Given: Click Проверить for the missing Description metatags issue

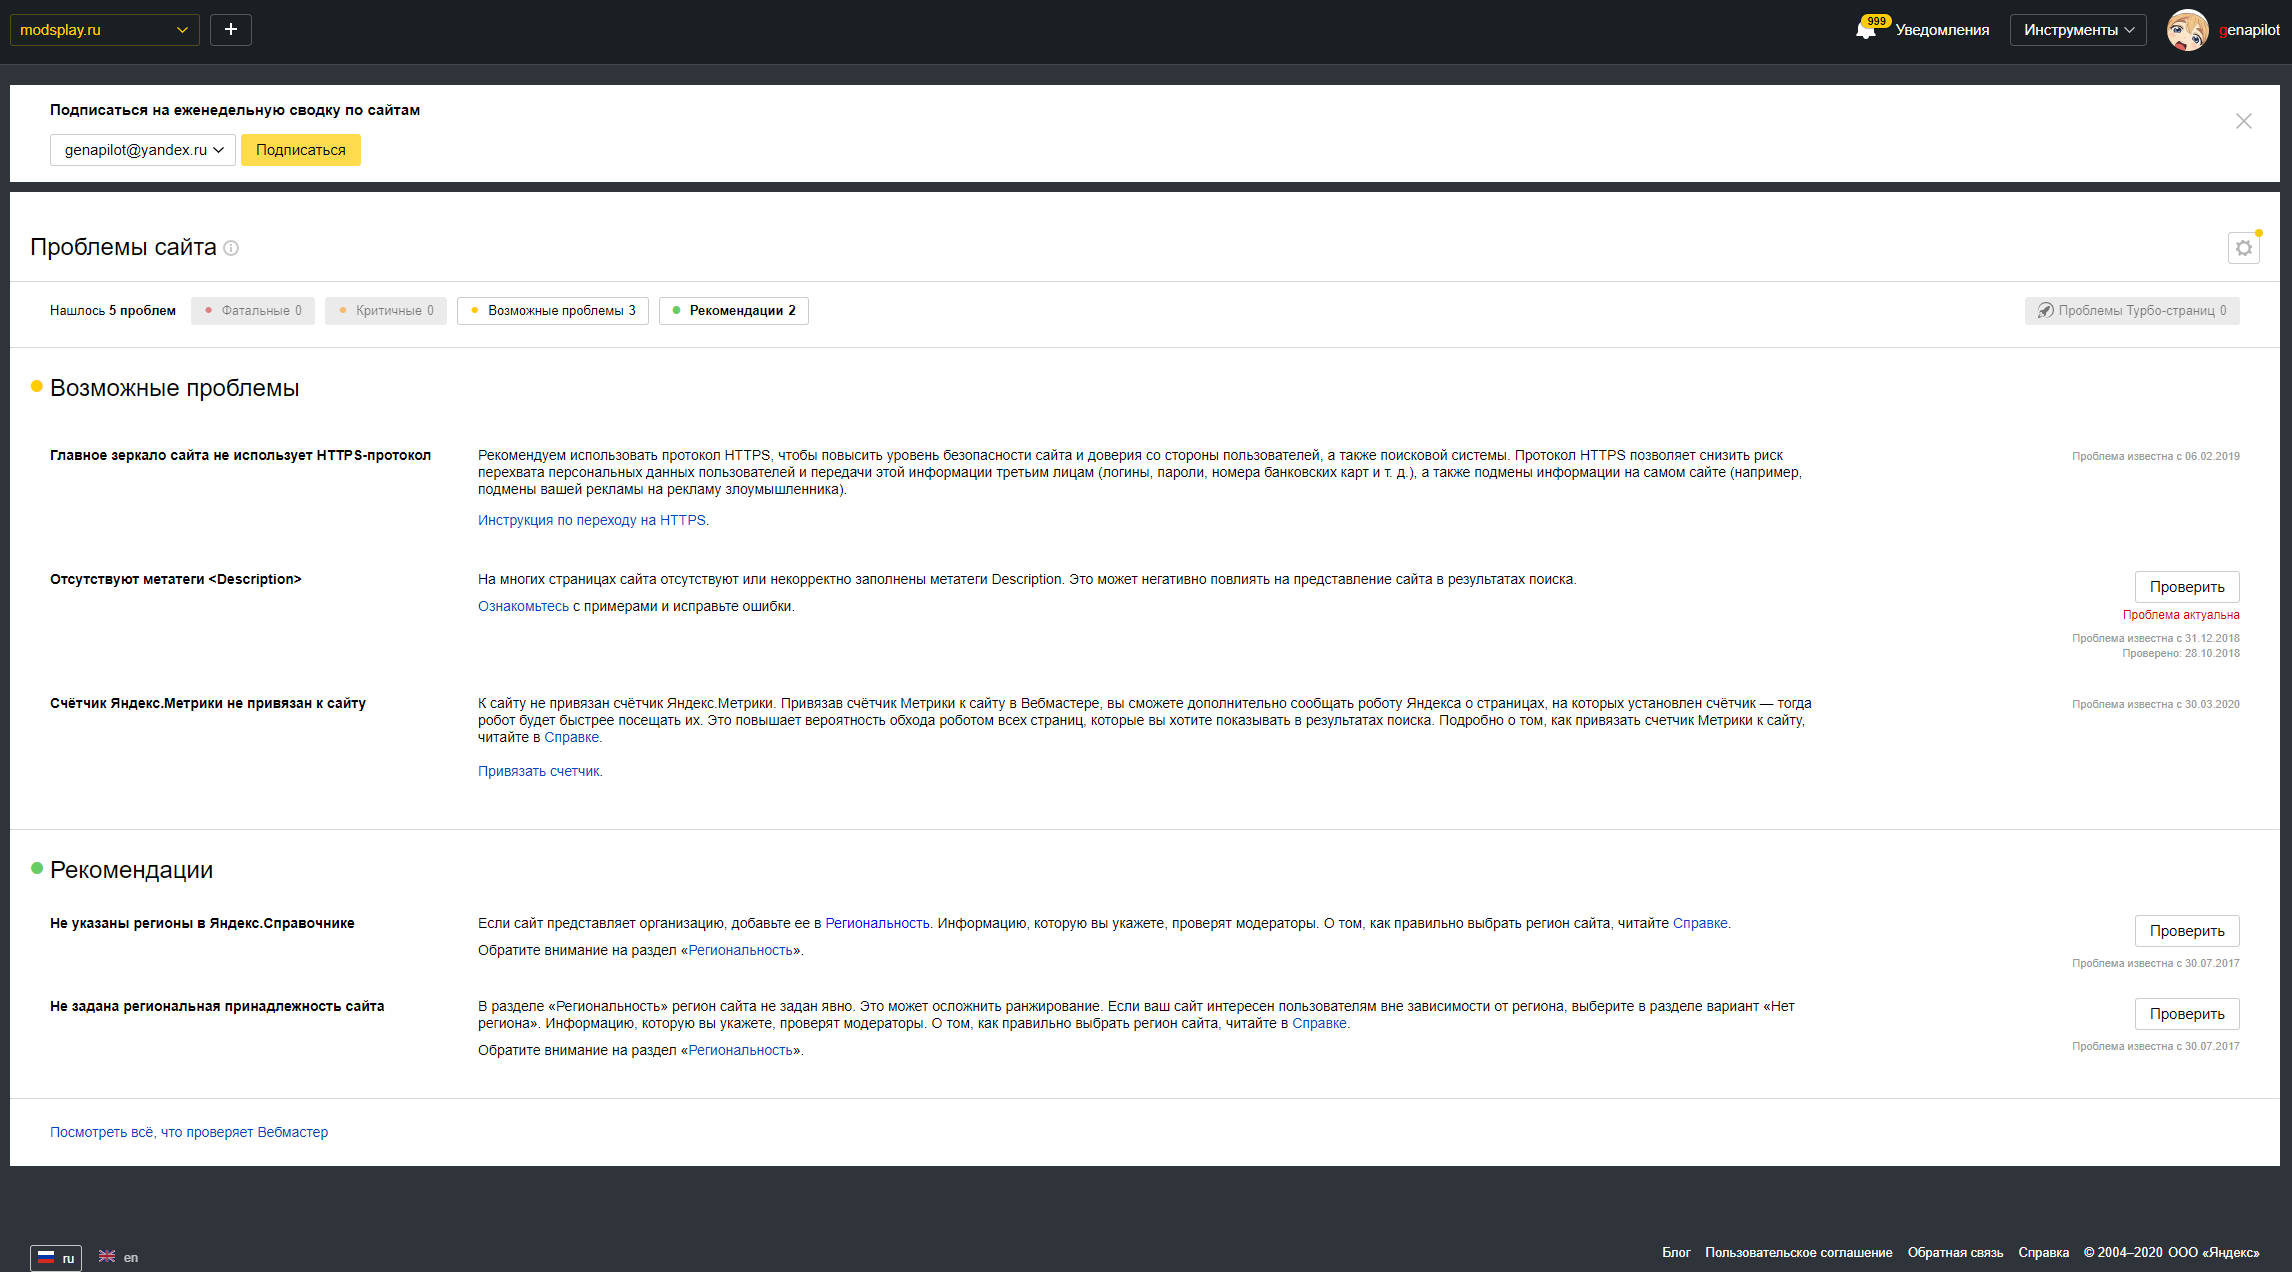Looking at the screenshot, I should pos(2186,587).
